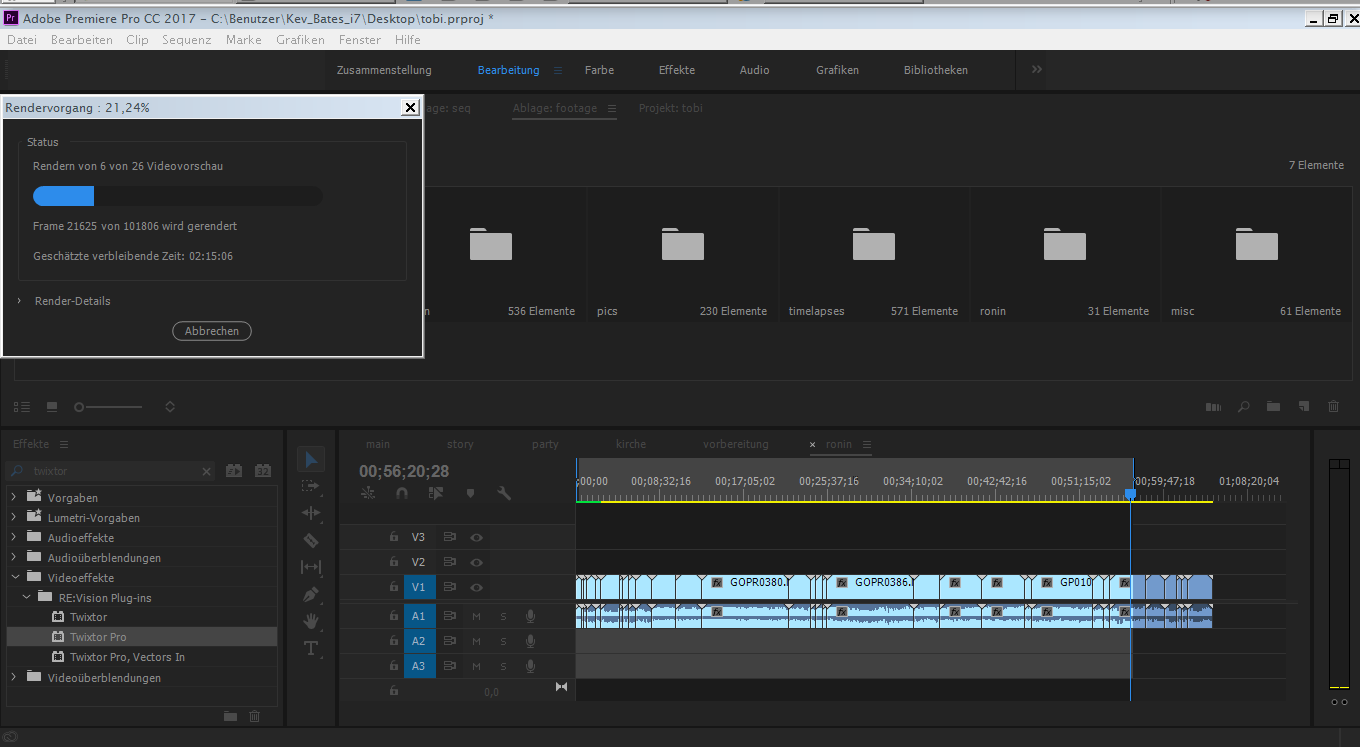Collapse the Videoeffekte folder
This screenshot has width=1360, height=747.
coord(13,577)
